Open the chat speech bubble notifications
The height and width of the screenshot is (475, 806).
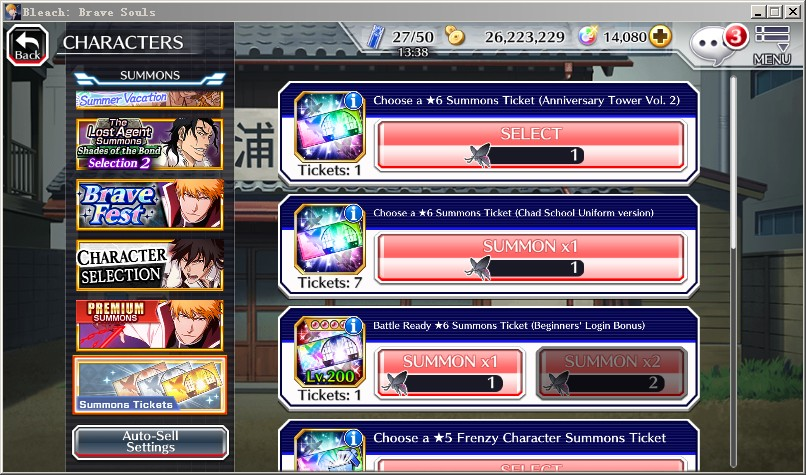point(711,45)
